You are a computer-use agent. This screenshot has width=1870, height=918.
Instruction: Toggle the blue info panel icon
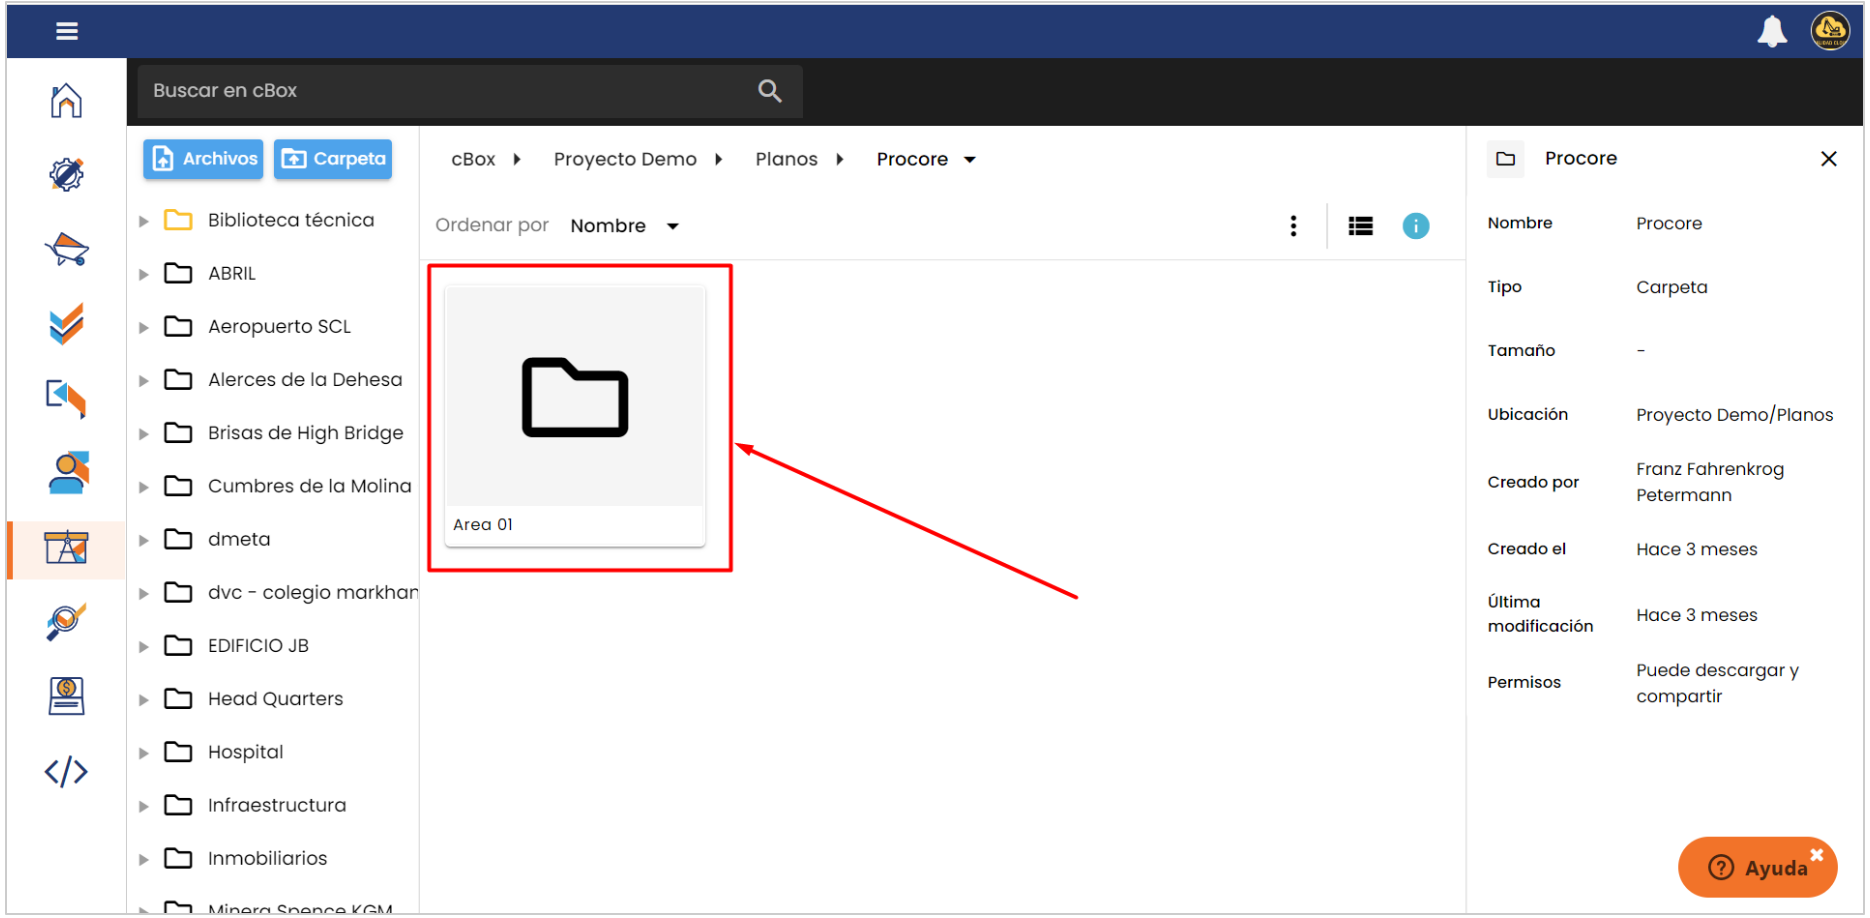(x=1415, y=226)
